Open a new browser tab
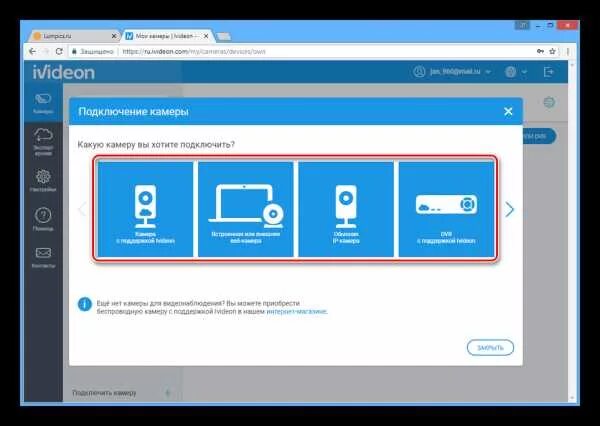 coord(223,36)
